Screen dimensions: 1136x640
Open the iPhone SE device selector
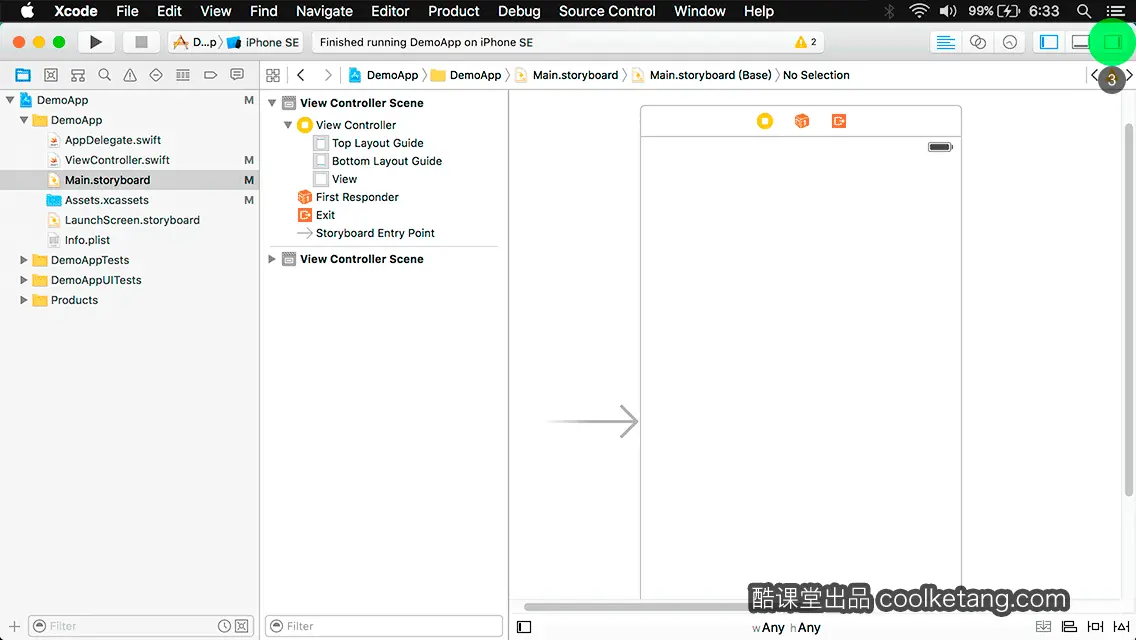coord(264,42)
